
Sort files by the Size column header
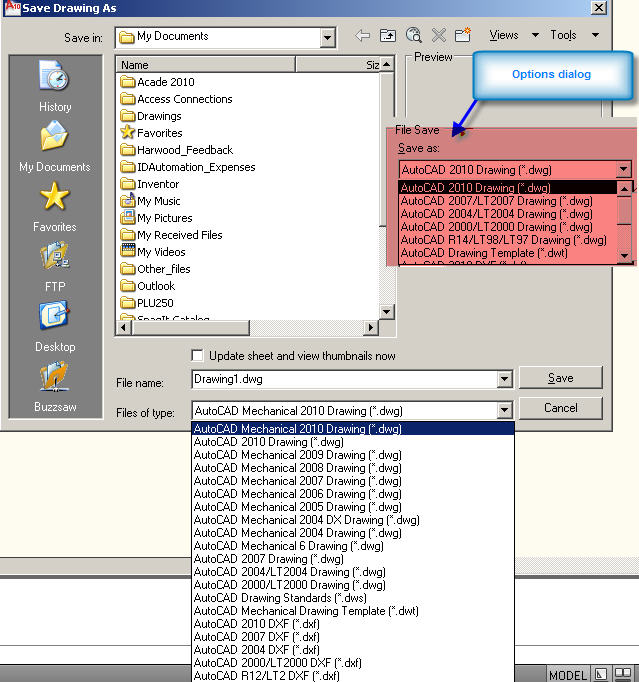pyautogui.click(x=338, y=65)
